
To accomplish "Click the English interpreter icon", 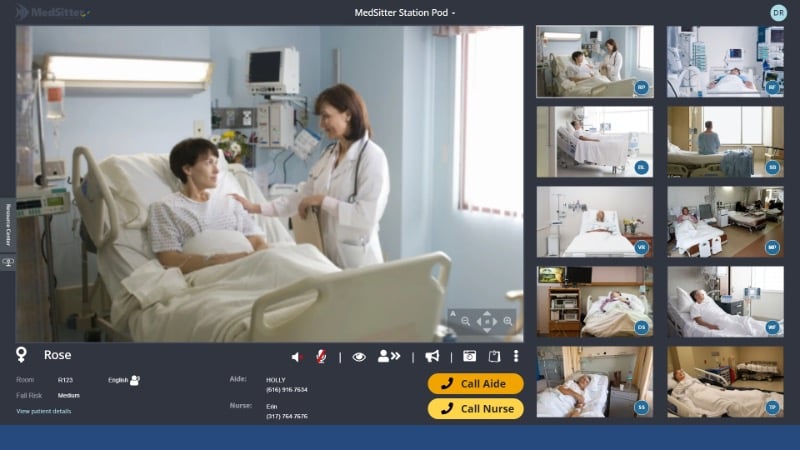I will click(x=135, y=380).
